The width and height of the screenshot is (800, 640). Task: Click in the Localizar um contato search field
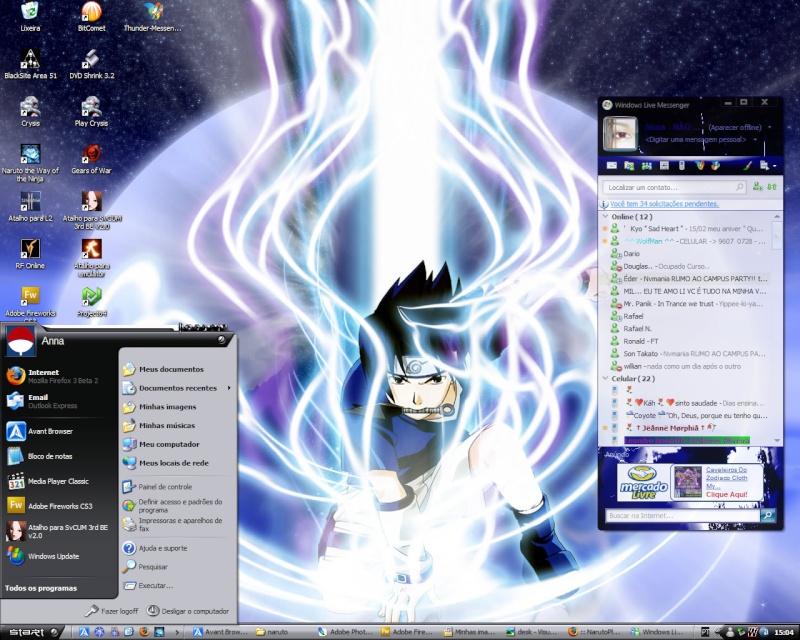click(674, 187)
